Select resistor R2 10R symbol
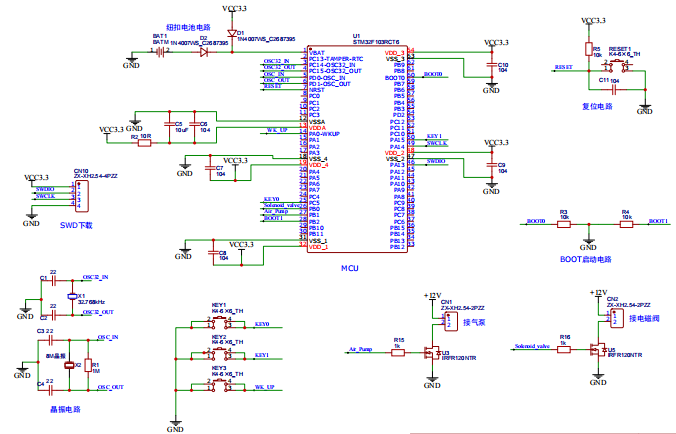 click(x=144, y=143)
